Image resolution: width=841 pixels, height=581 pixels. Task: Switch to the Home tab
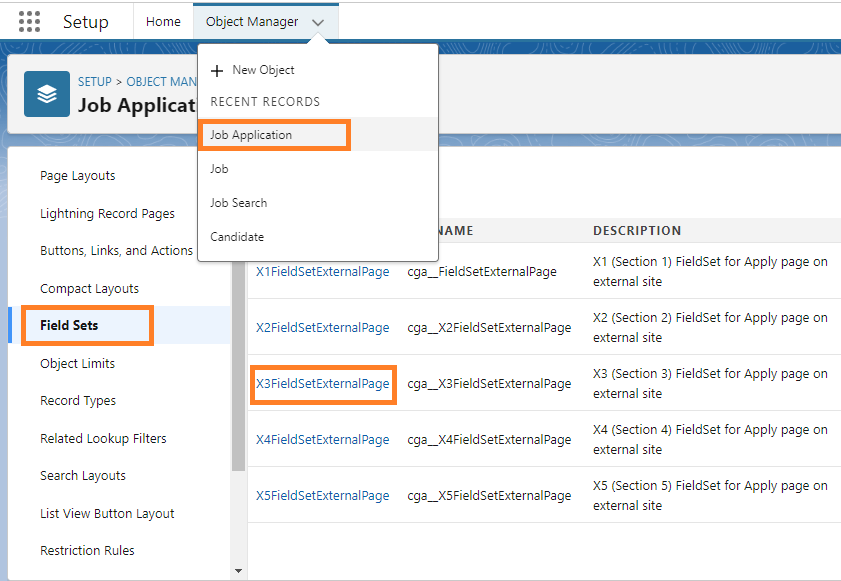point(163,22)
